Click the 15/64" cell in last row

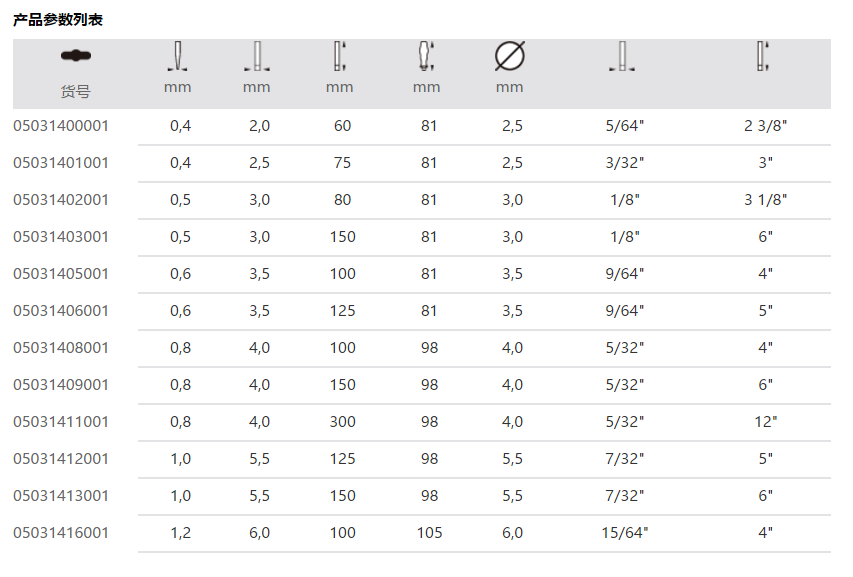pyautogui.click(x=625, y=533)
